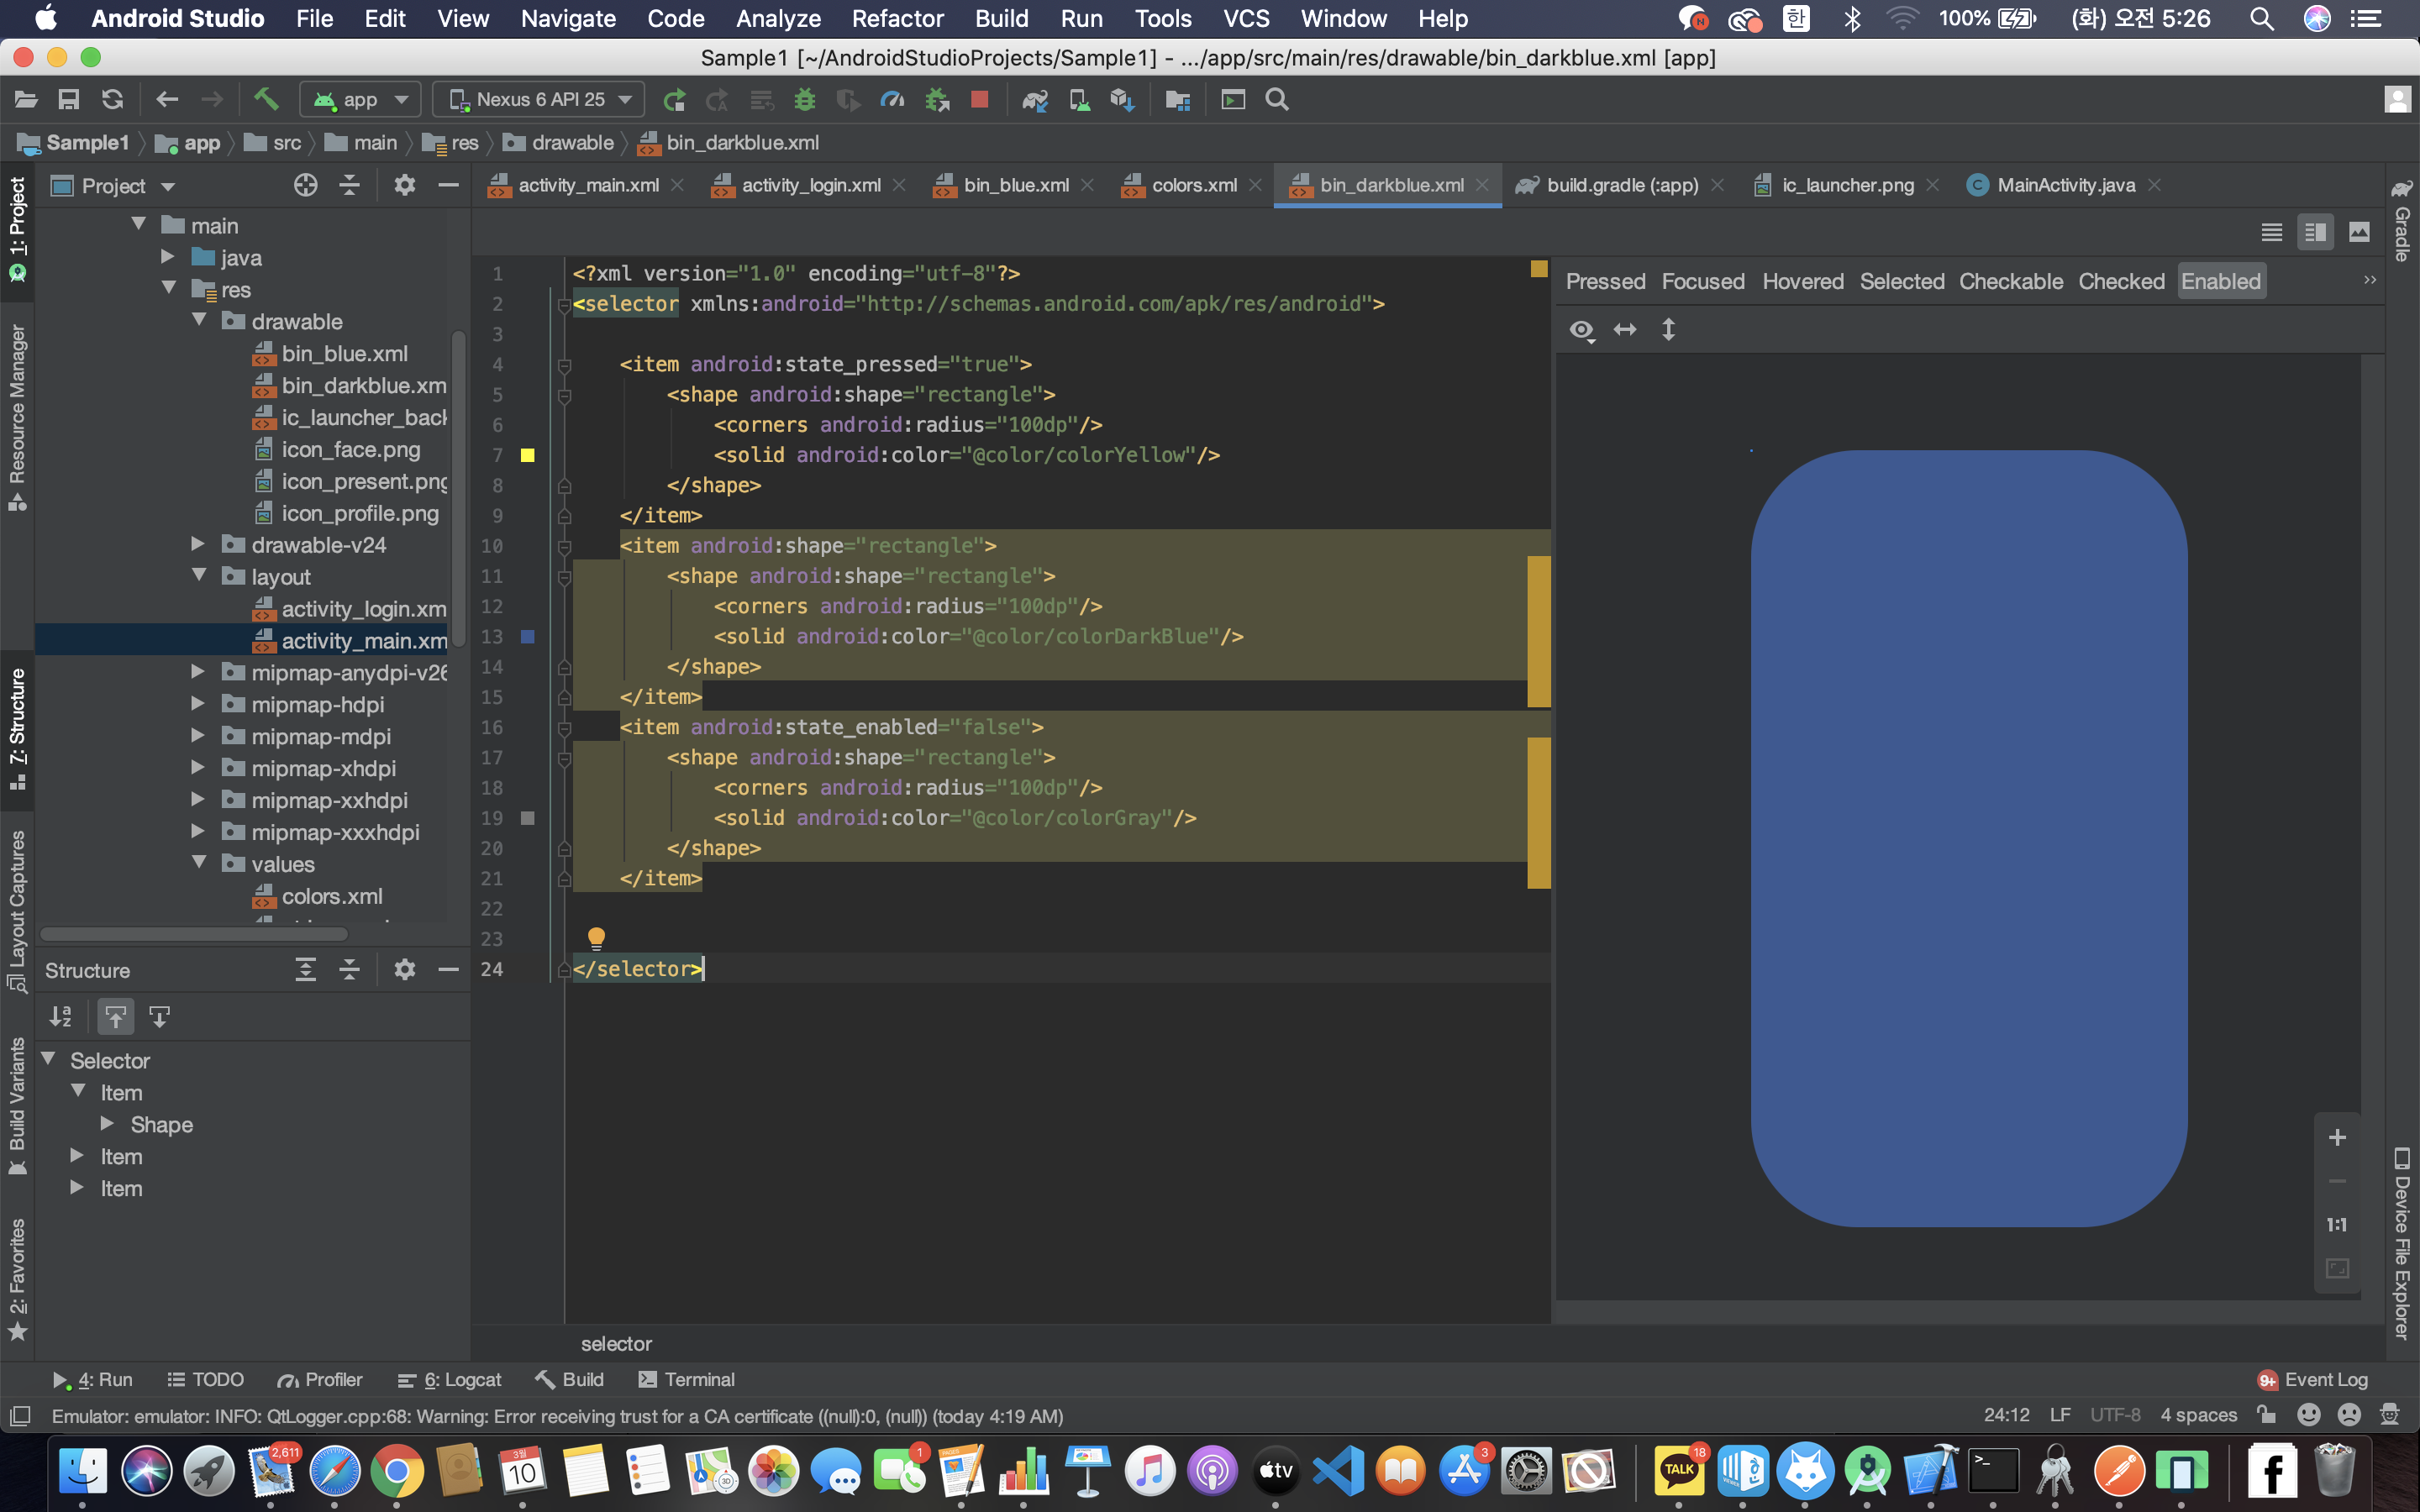Open the app run configuration dropdown
This screenshot has height=1512, width=2420.
click(x=361, y=99)
